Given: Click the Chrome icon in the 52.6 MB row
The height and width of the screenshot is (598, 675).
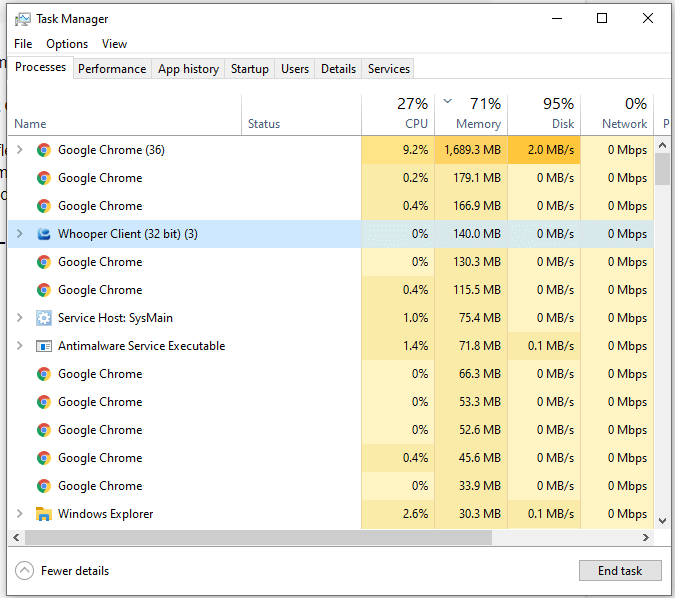Looking at the screenshot, I should pyautogui.click(x=43, y=430).
